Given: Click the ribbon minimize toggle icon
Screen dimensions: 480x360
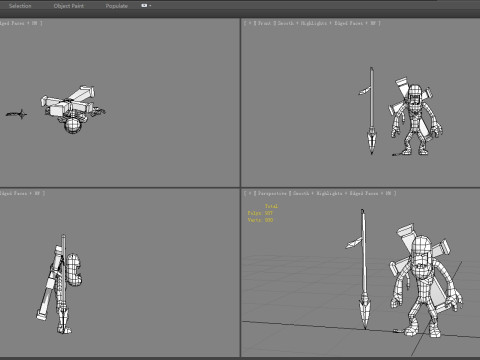Looking at the screenshot, I should [144, 5].
